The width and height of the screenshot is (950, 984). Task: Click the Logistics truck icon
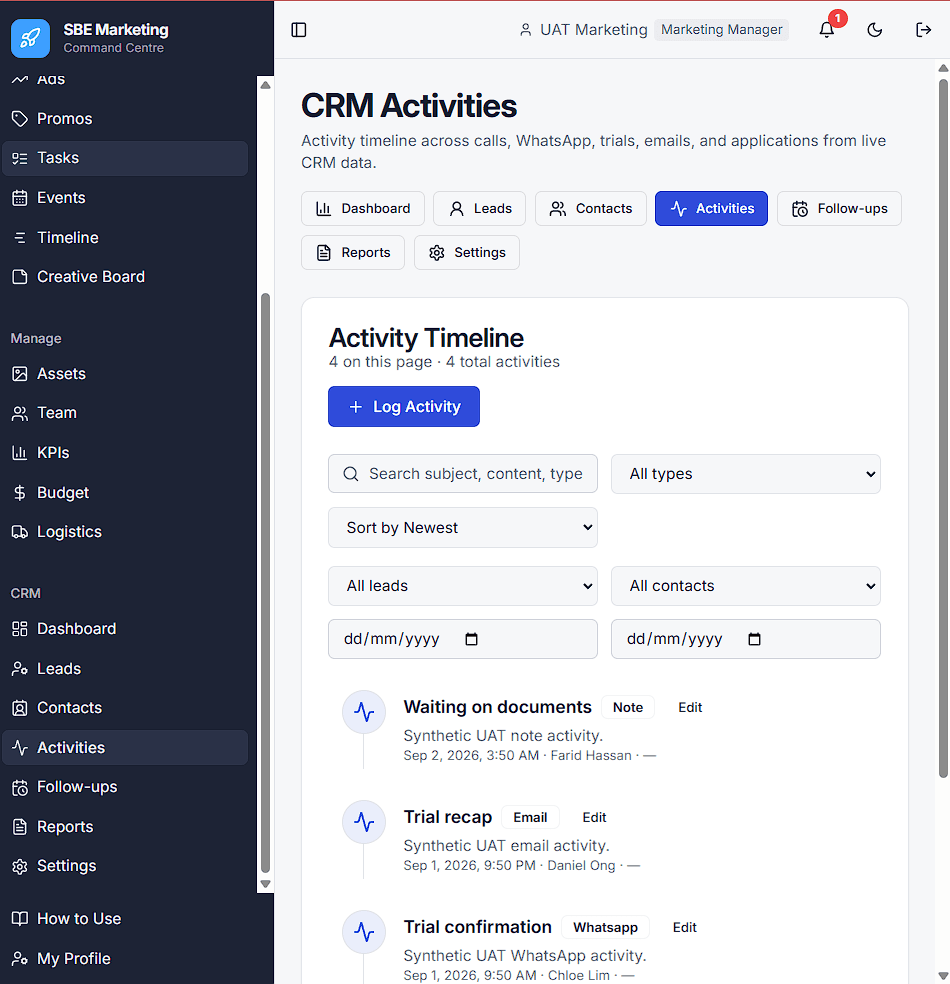pos(20,532)
